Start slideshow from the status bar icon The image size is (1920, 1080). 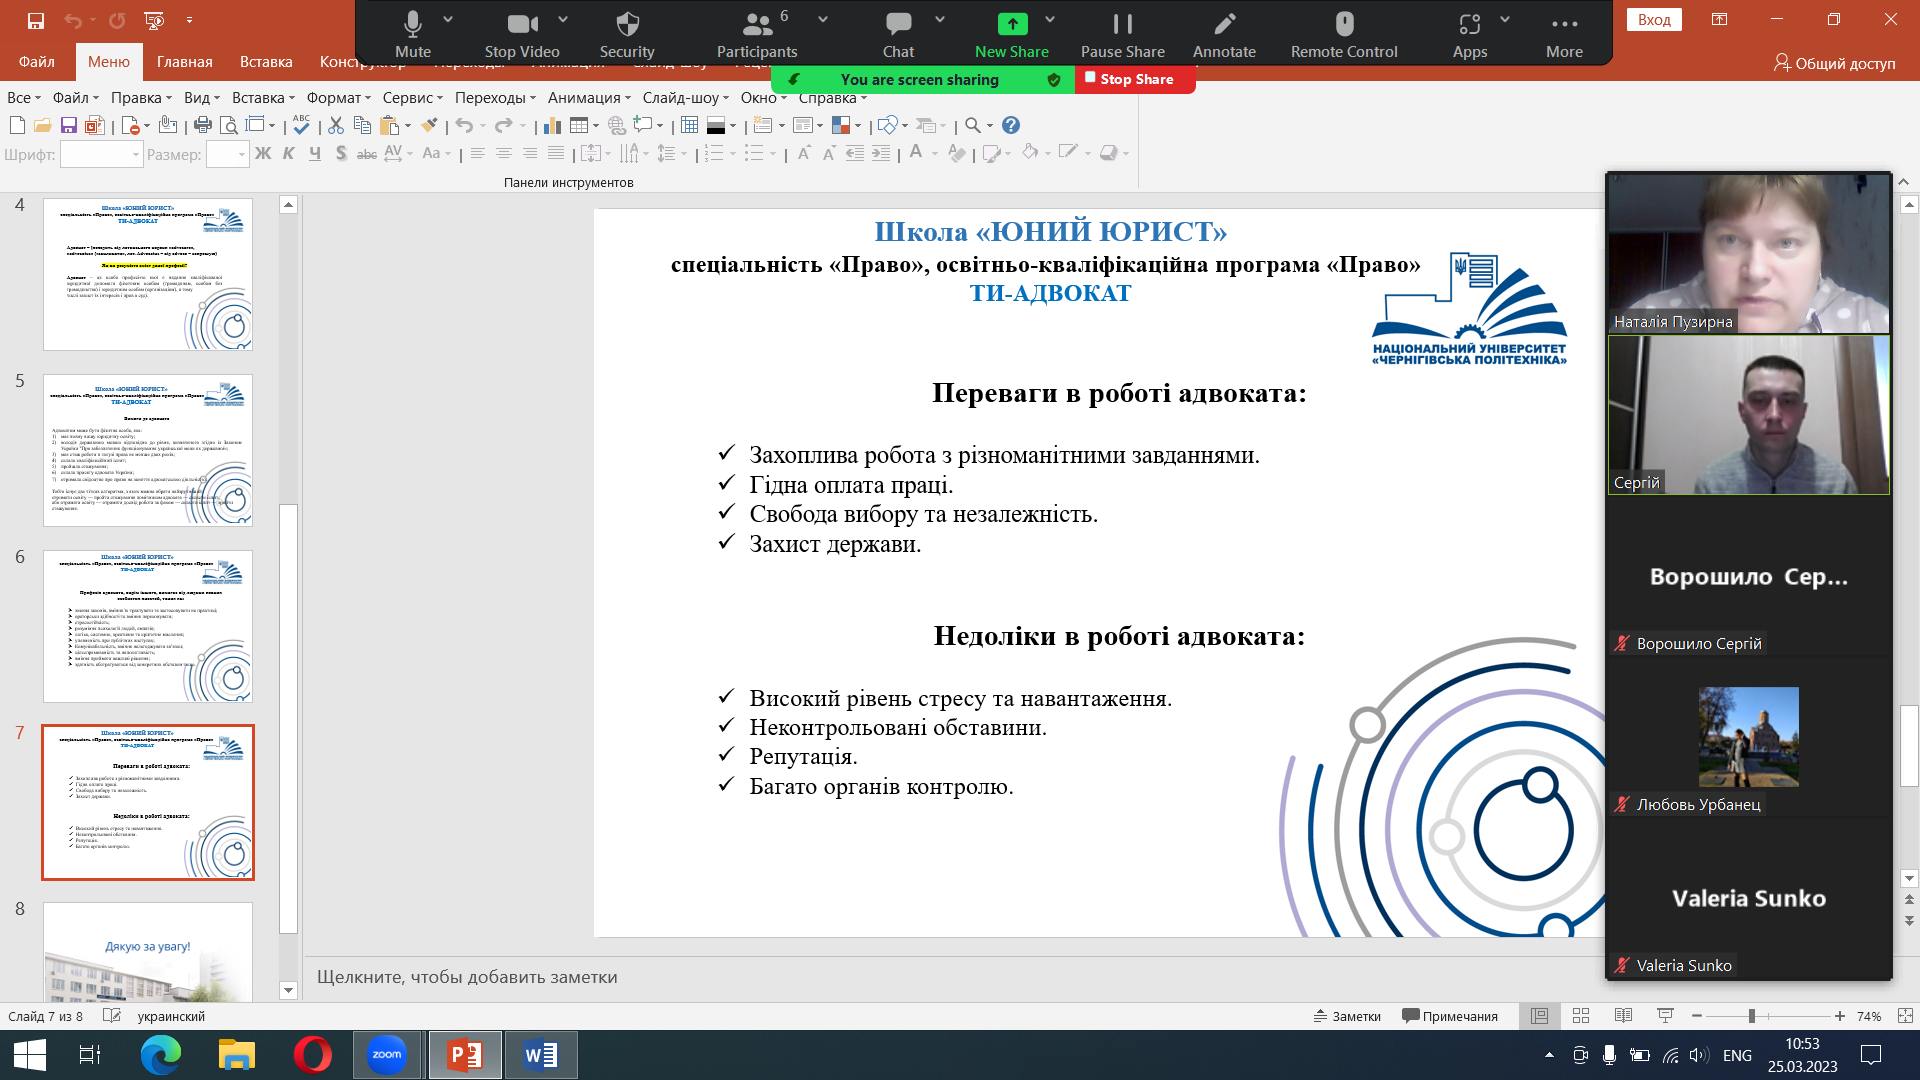tap(1665, 1016)
